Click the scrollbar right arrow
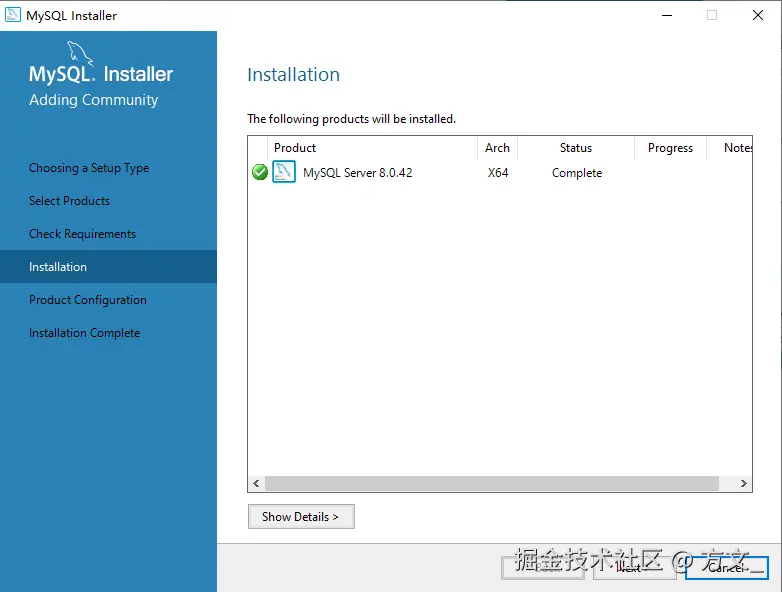This screenshot has height=592, width=782. point(744,483)
